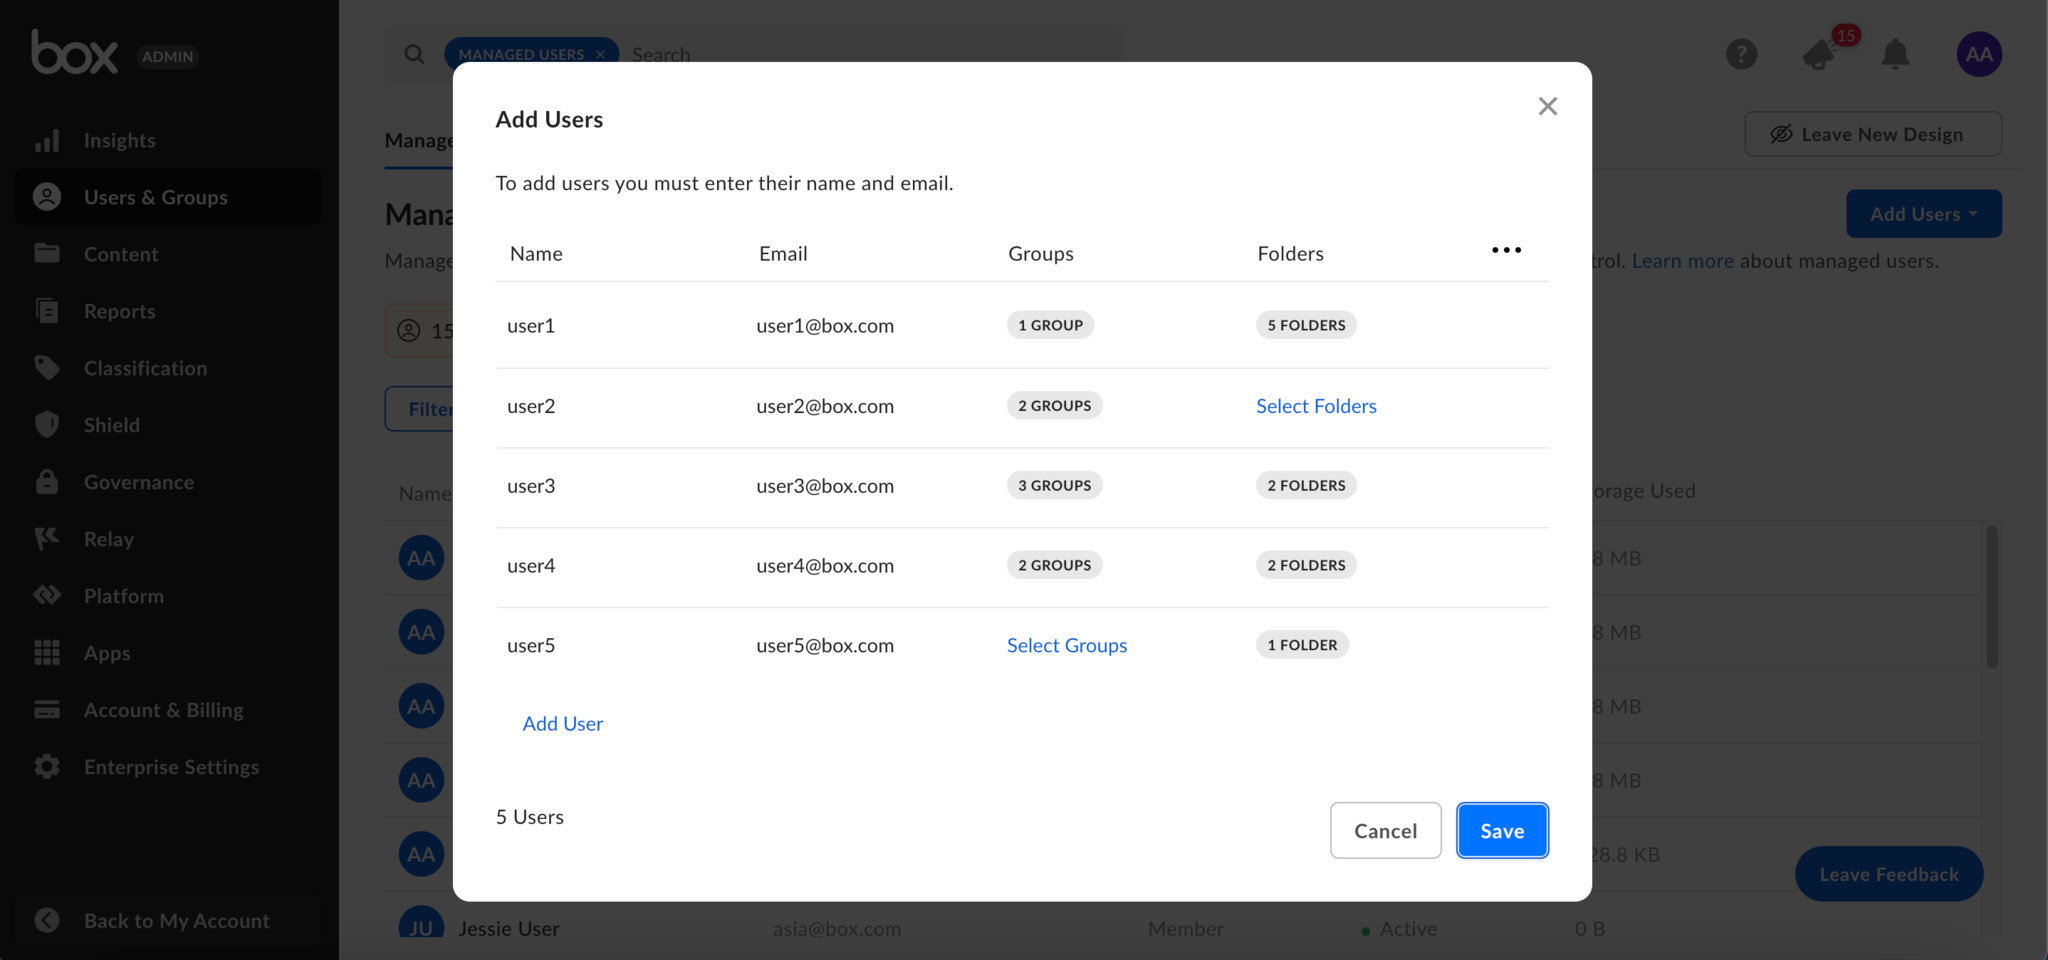Save the new users
The height and width of the screenshot is (960, 2048).
1502,830
